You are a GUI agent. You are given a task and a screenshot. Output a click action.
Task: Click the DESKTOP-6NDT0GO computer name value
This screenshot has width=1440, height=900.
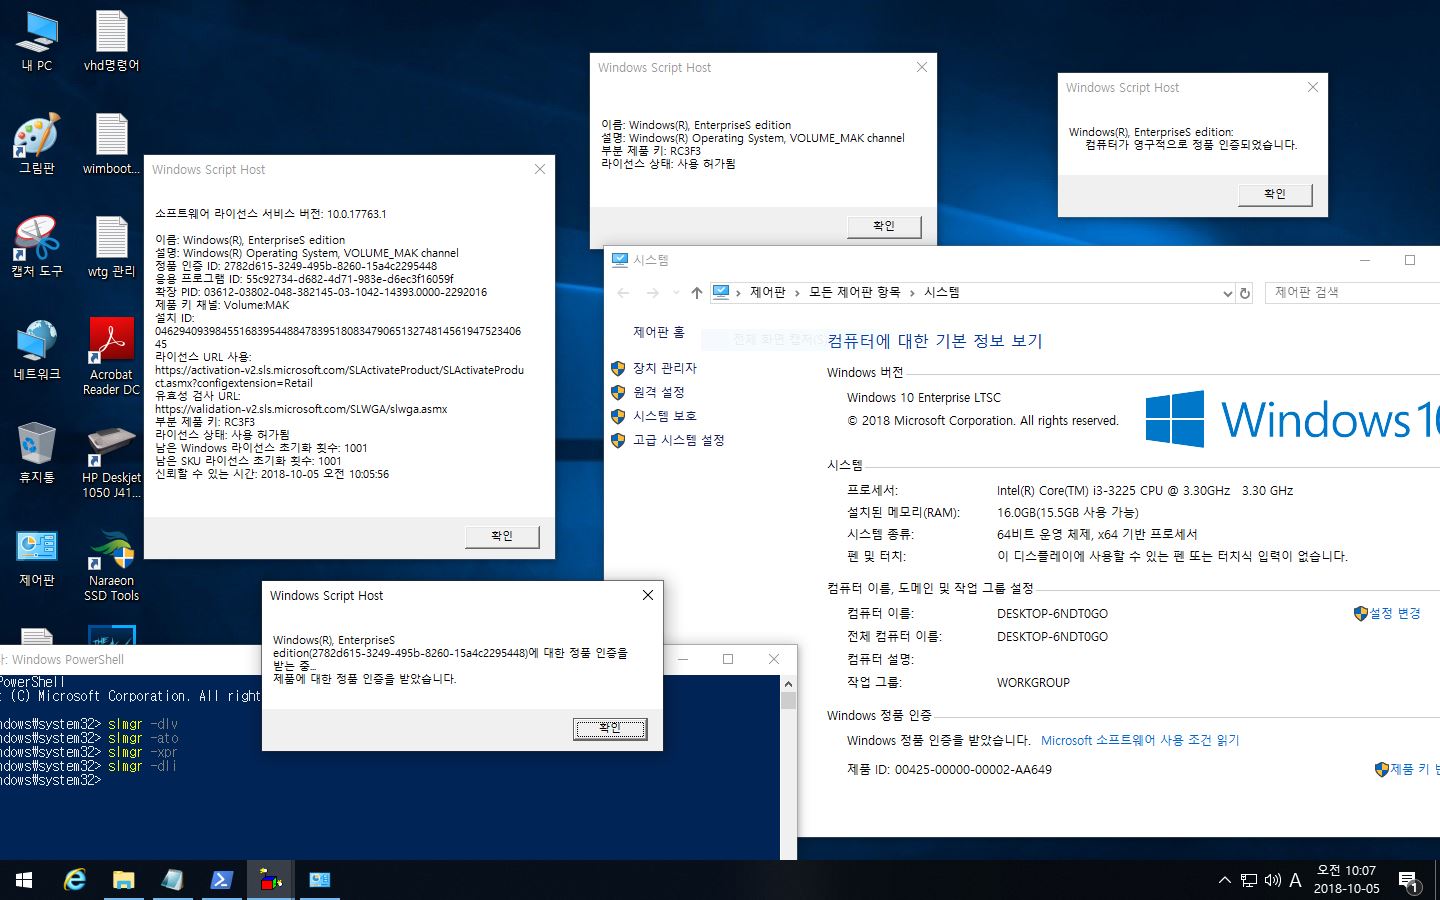click(1052, 614)
